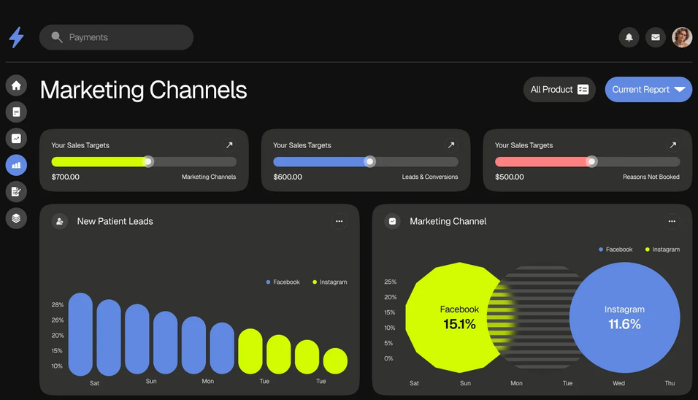Click the Instagram 11.6% blue circle

pyautogui.click(x=625, y=316)
